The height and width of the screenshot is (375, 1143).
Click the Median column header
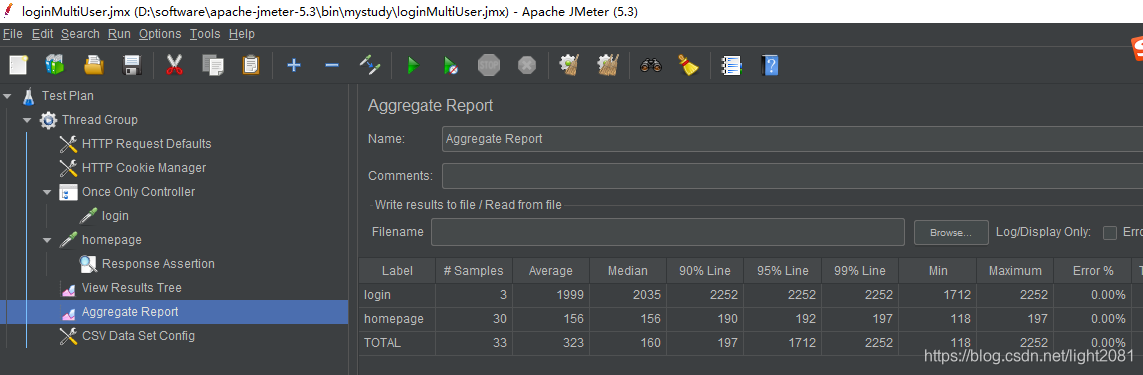point(628,271)
